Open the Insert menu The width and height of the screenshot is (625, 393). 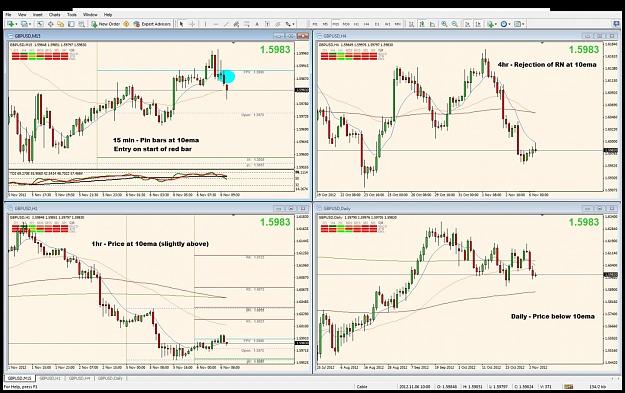point(38,15)
